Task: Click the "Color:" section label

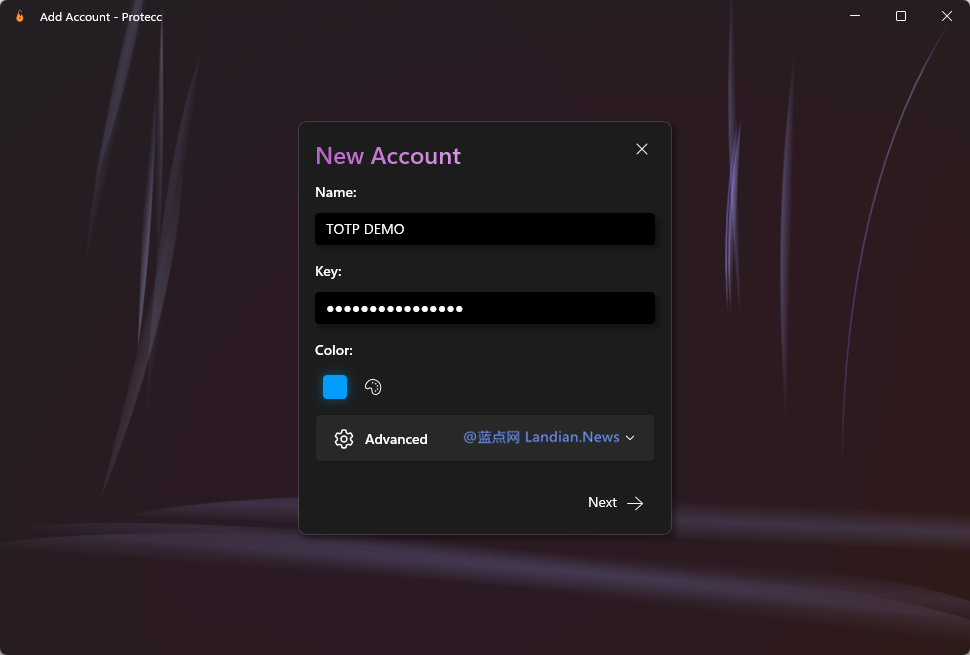Action: [334, 350]
